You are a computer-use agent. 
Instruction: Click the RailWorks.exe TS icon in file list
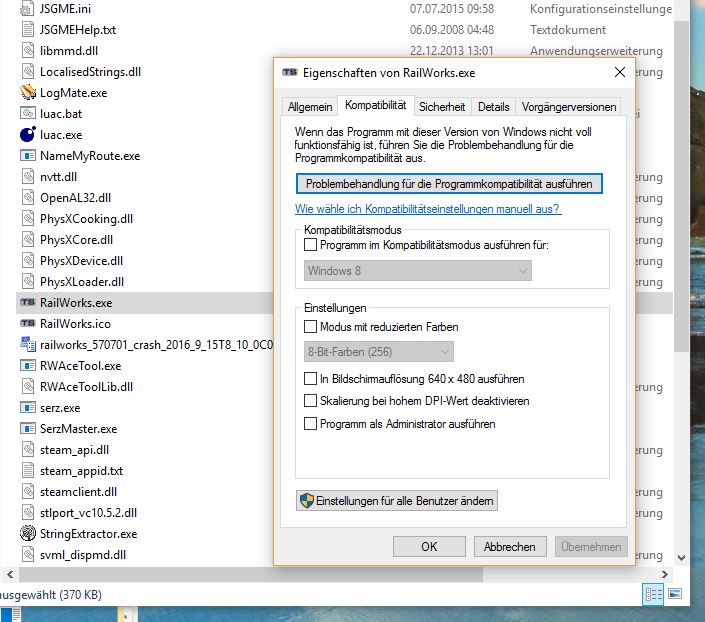click(x=27, y=302)
